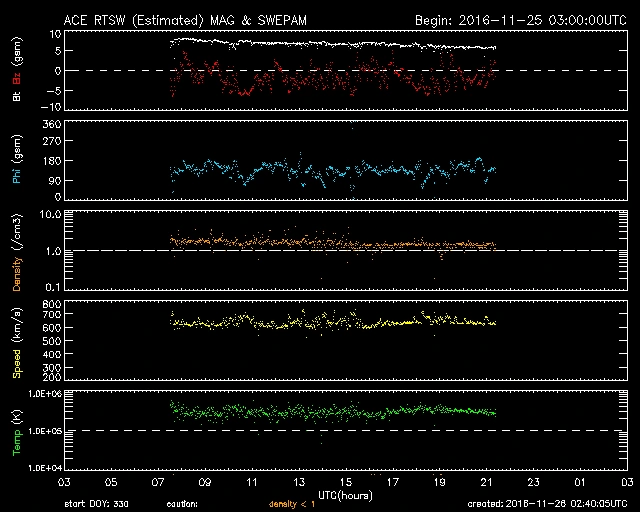The width and height of the screenshot is (640, 512).
Task: Click the chart title 'ACE RTSW (Estimated) MAG & SWEPAM'
Action: [185, 20]
